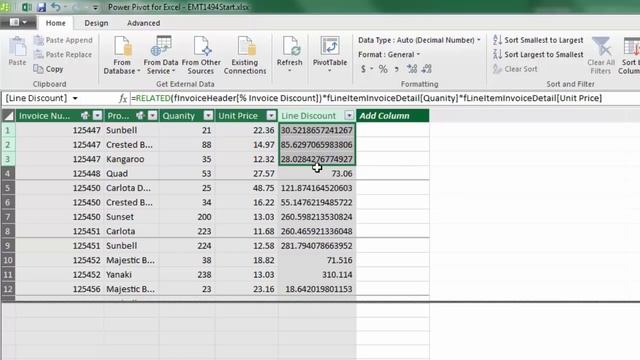Click the Paste icon in Clipboard
The image size is (640, 360).
point(18,51)
